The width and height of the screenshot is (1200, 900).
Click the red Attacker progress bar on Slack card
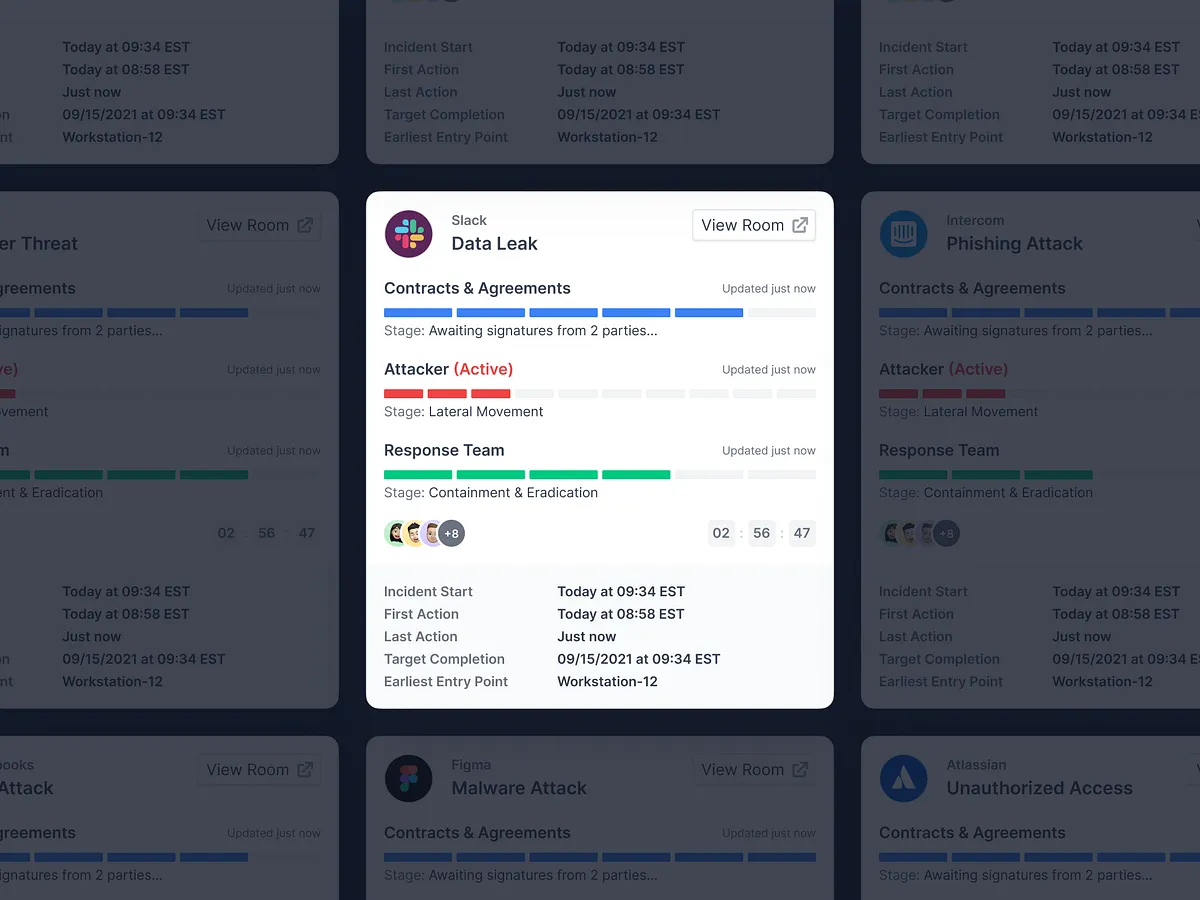[600, 394]
